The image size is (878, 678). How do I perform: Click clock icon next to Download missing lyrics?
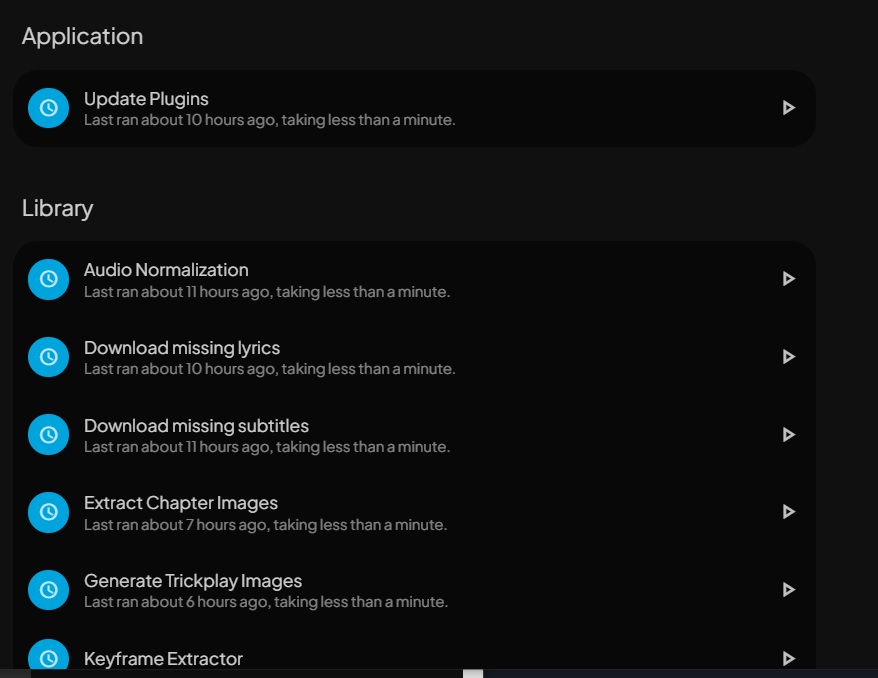pos(48,357)
